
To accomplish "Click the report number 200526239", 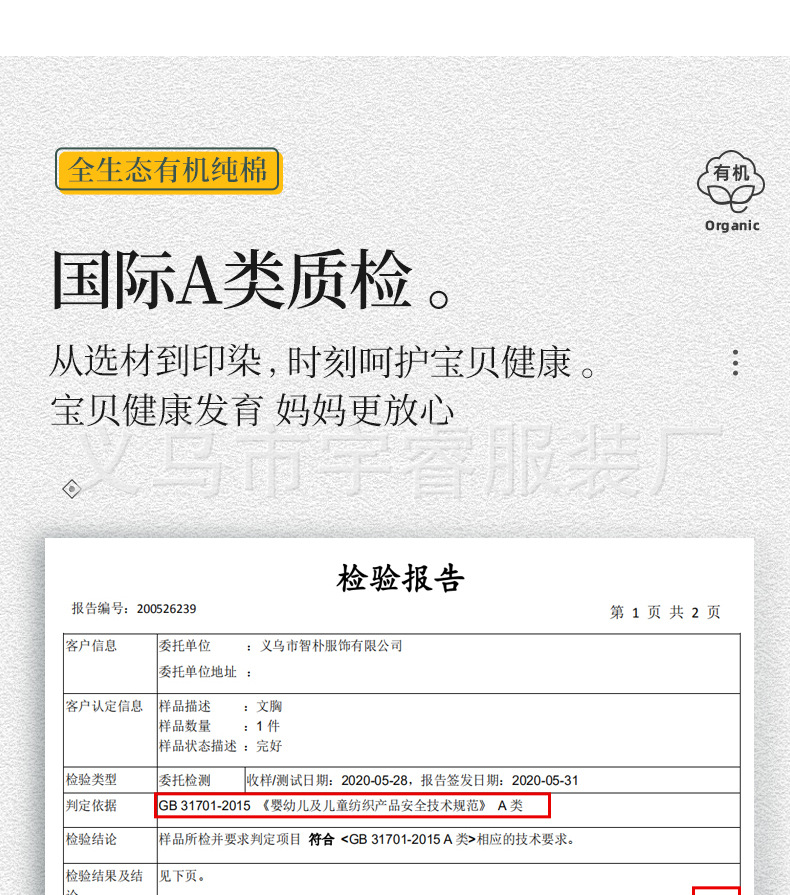I will [166, 609].
